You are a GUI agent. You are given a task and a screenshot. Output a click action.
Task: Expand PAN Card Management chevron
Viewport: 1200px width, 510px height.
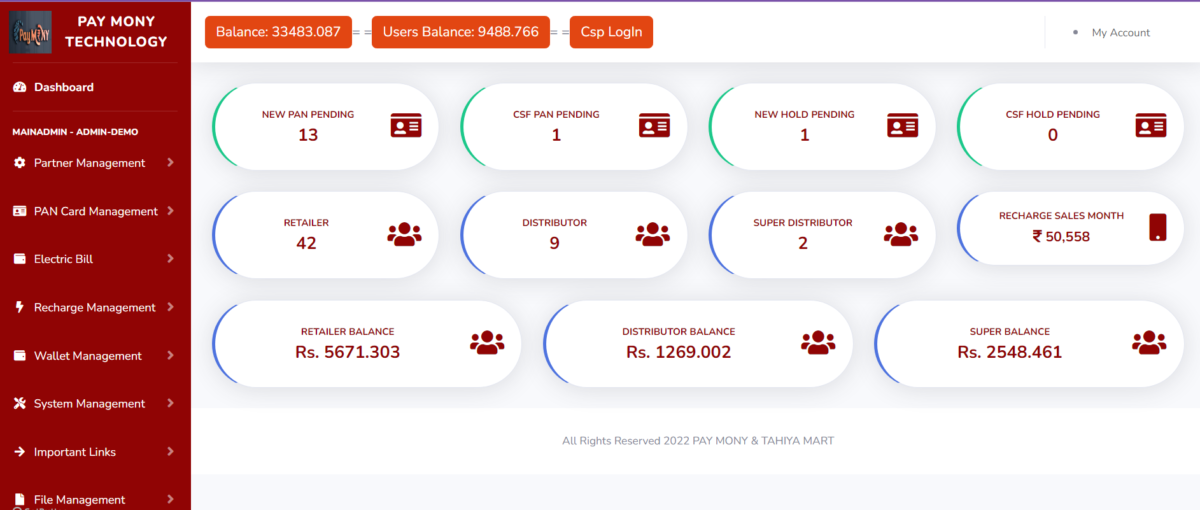[x=170, y=210]
